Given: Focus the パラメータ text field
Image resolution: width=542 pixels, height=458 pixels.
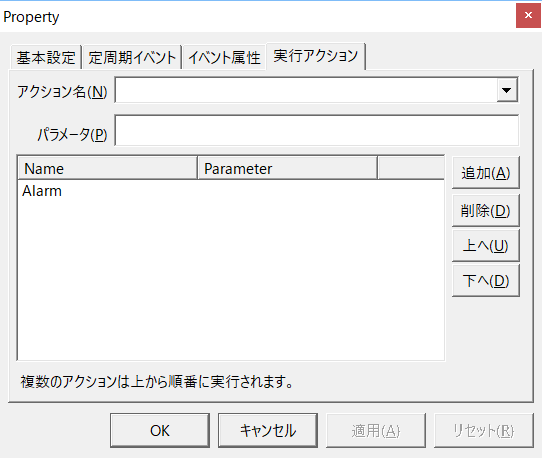Looking at the screenshot, I should [x=317, y=130].
